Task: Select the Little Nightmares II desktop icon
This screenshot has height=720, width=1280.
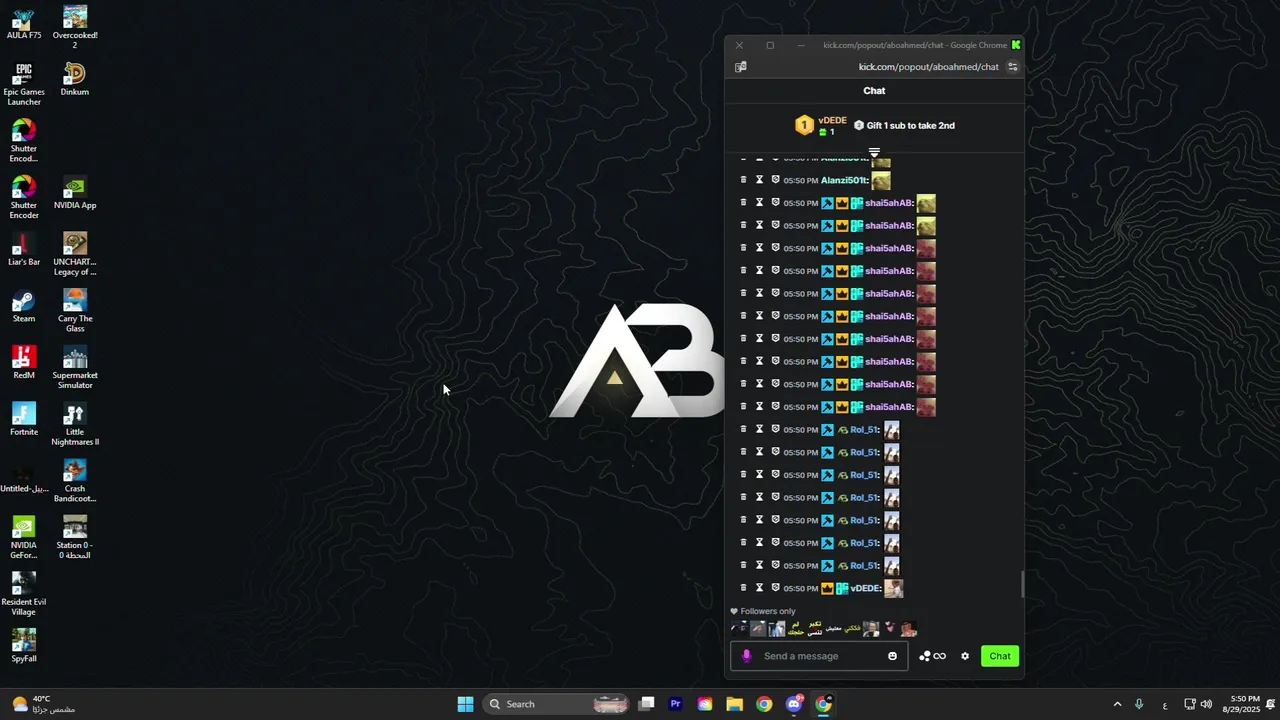Action: coord(75,425)
